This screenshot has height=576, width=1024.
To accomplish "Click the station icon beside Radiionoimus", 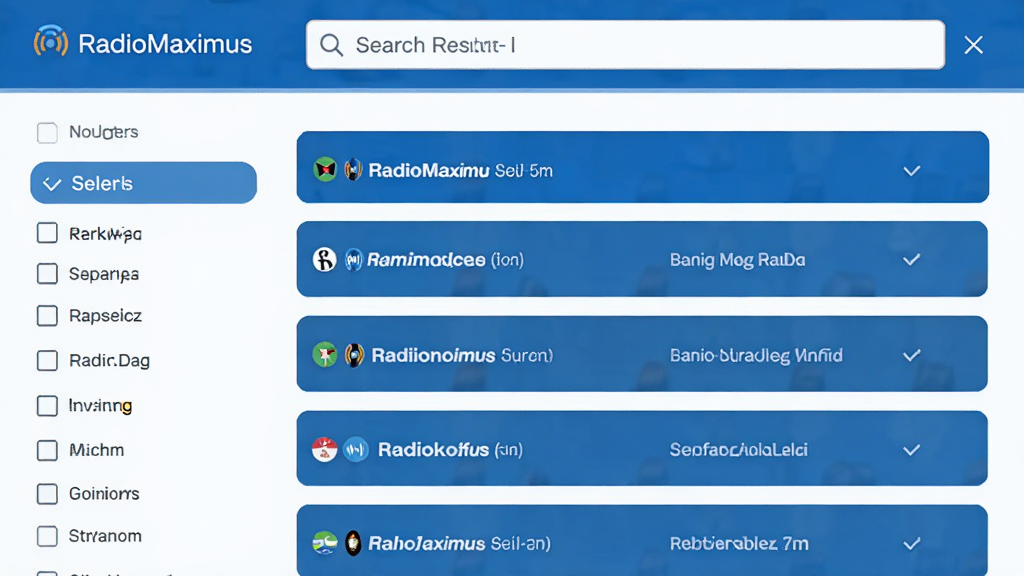I will pyautogui.click(x=354, y=355).
